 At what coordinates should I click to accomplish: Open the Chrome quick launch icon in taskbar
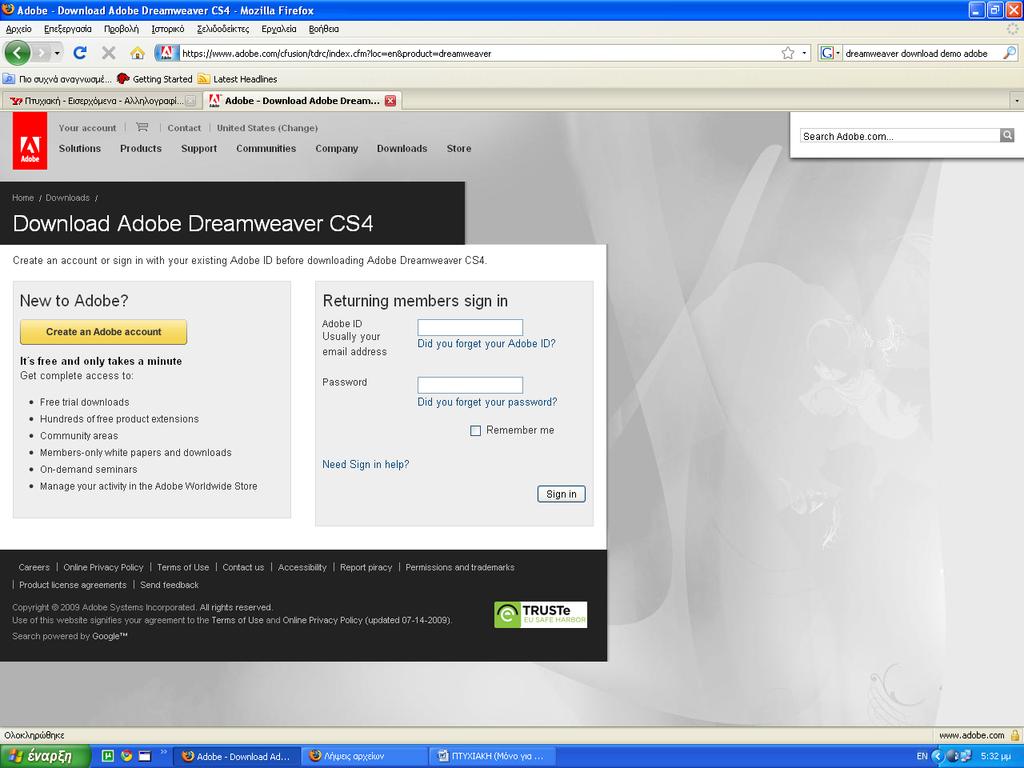(x=126, y=756)
